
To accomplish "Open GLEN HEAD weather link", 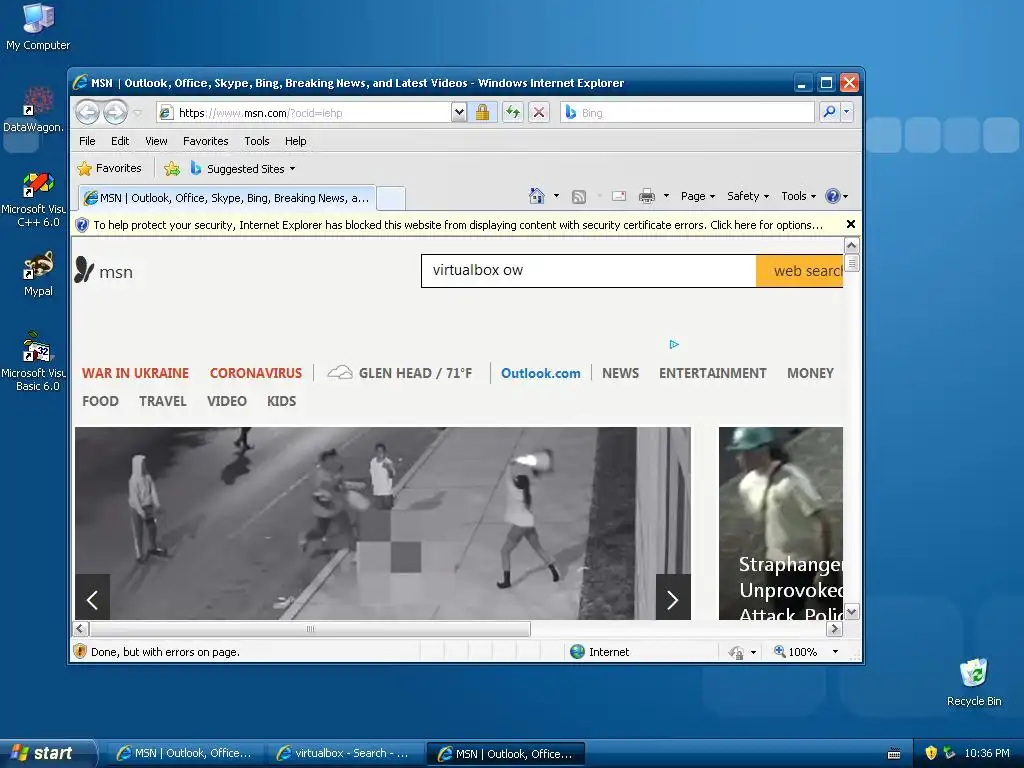I will (400, 373).
